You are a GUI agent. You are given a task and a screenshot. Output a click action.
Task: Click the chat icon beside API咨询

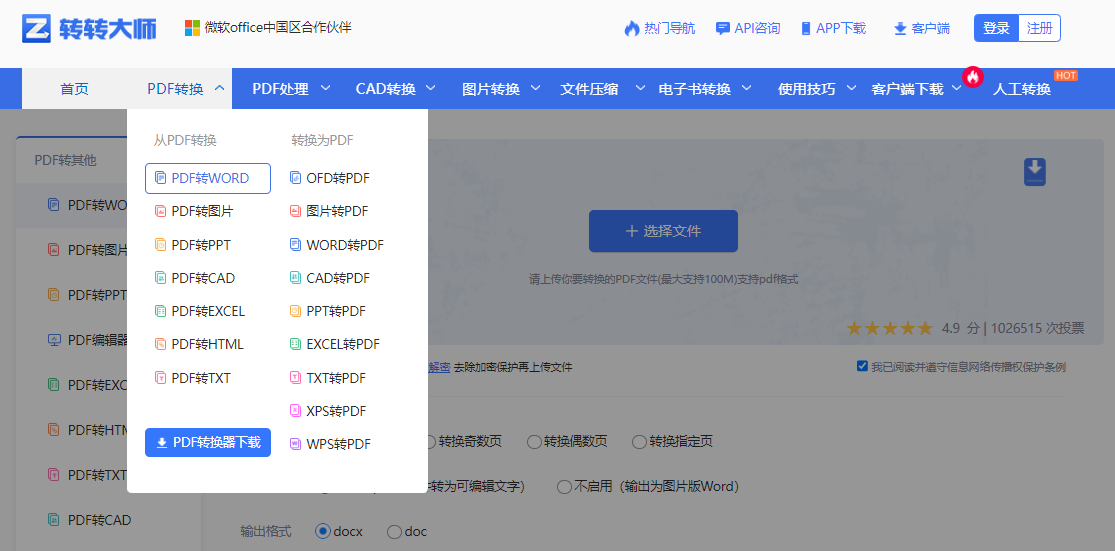click(722, 28)
